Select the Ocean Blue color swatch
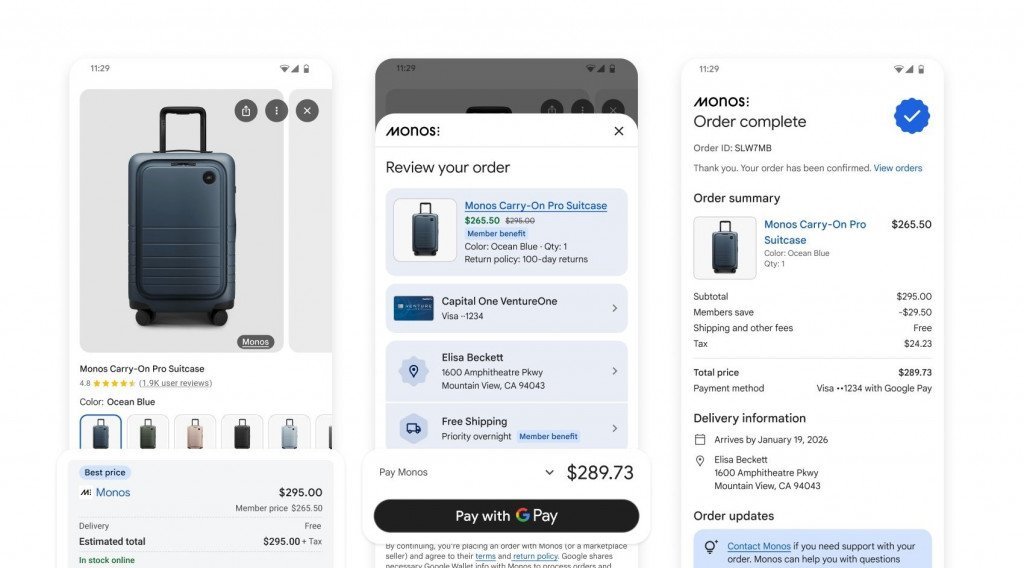1024x568 pixels. 101,432
